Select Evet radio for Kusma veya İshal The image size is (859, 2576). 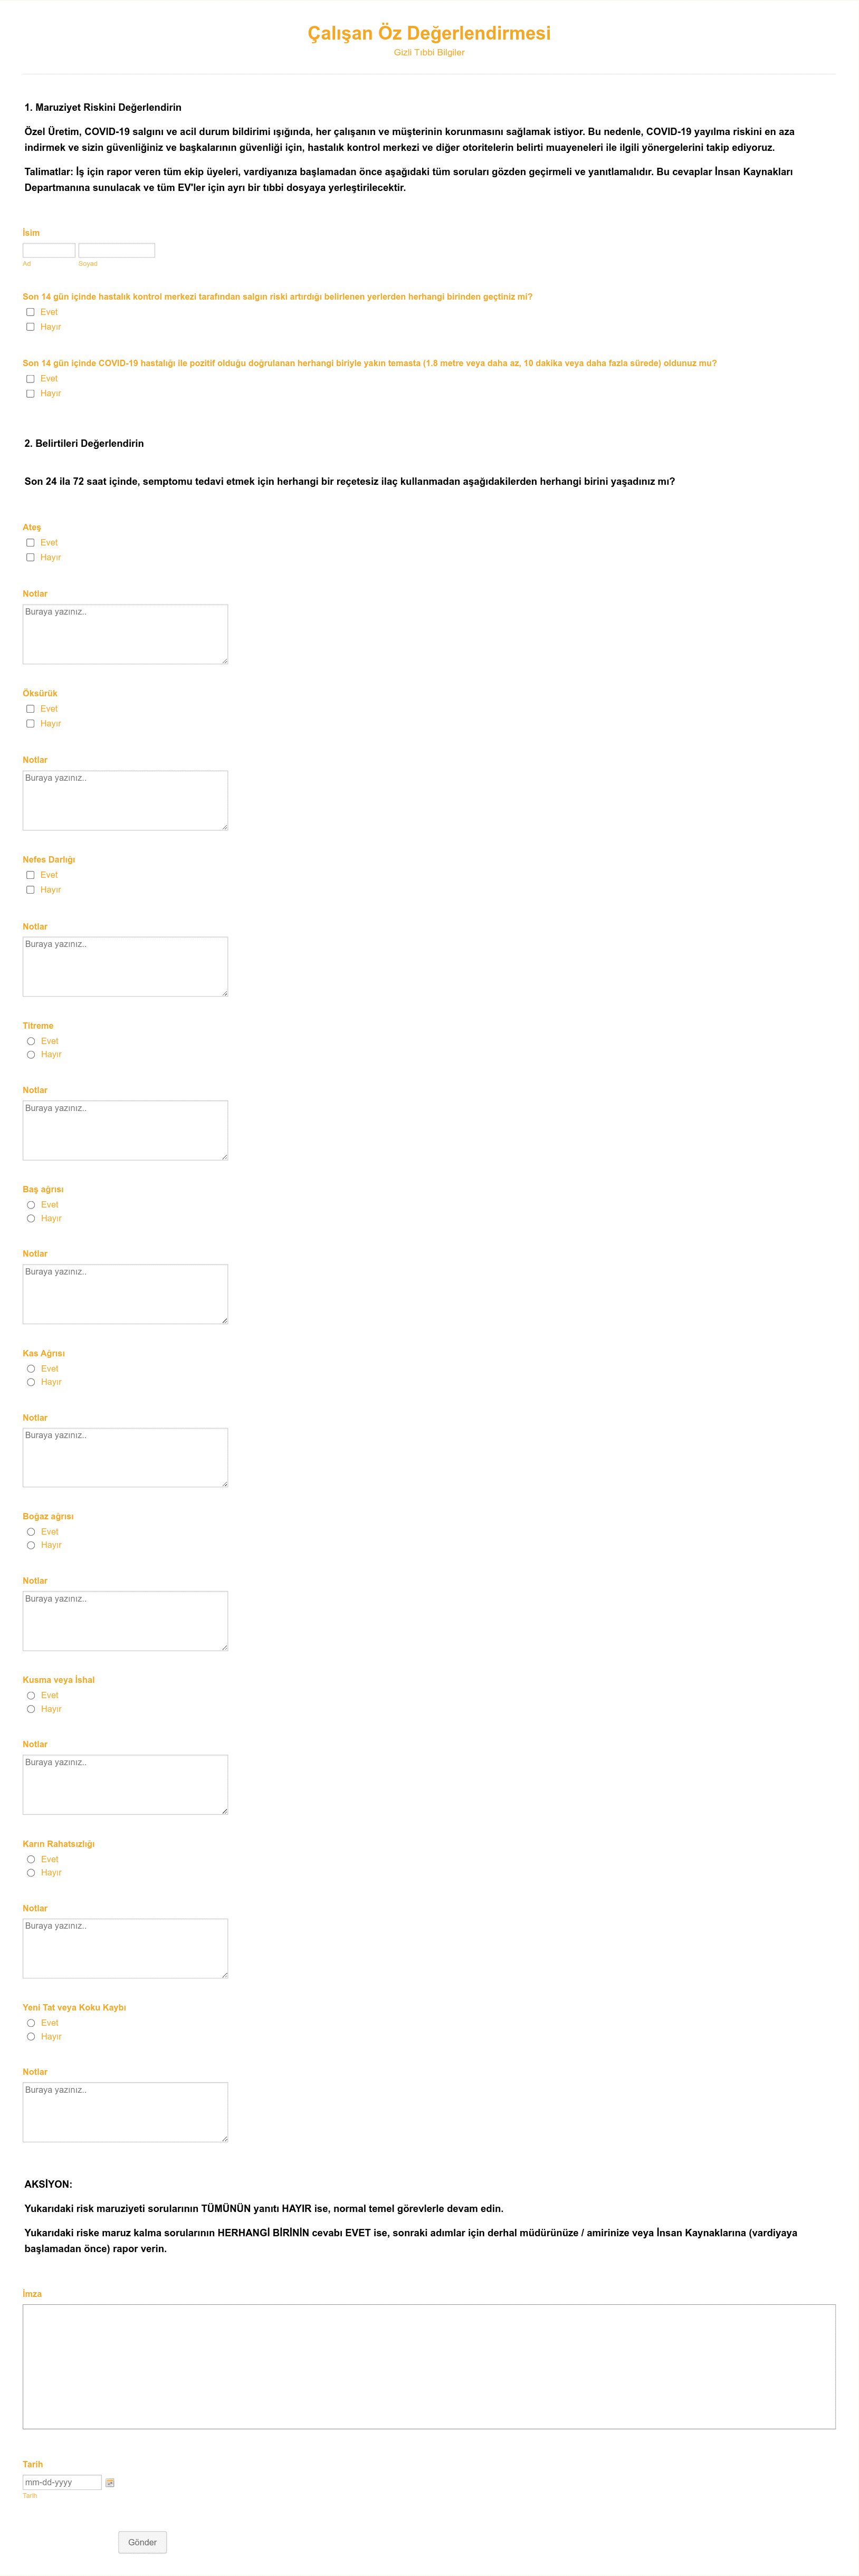click(x=31, y=1696)
